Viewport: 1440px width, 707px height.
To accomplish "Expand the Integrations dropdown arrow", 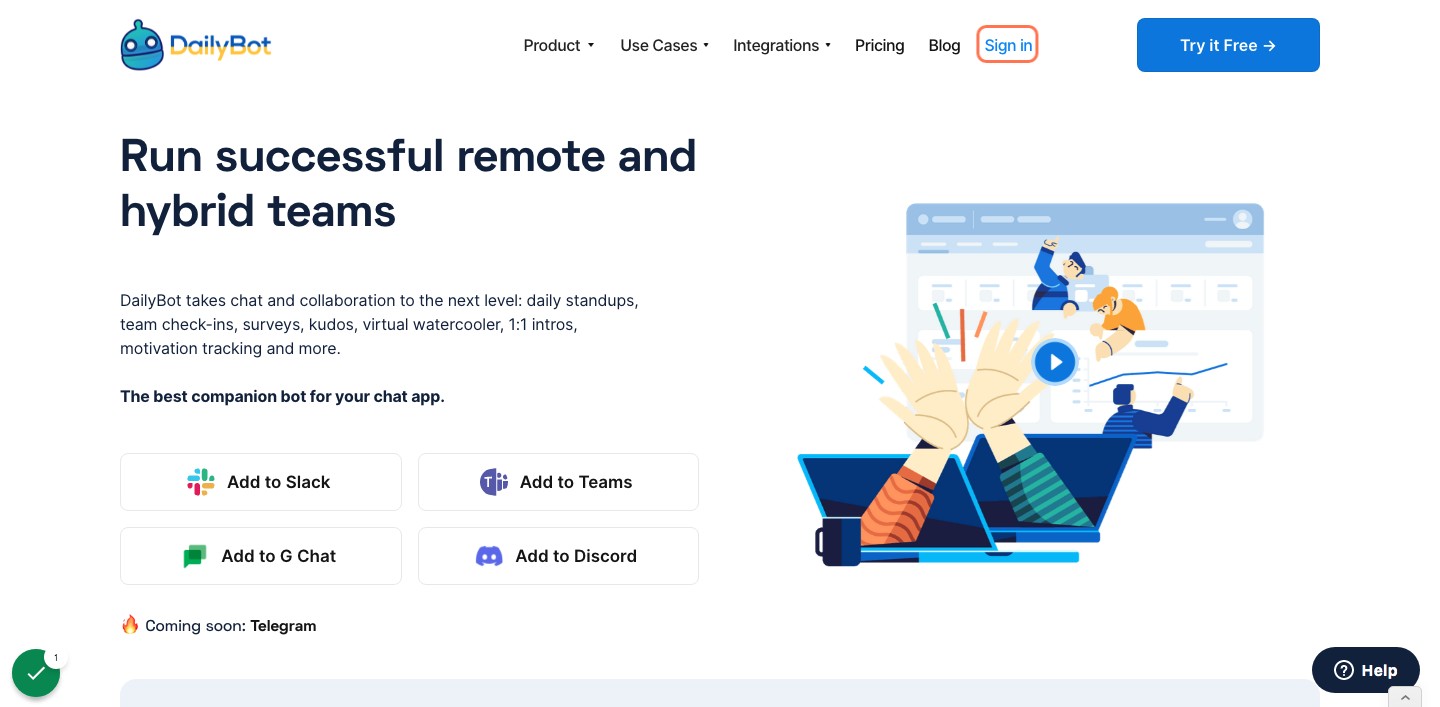I will (x=828, y=45).
